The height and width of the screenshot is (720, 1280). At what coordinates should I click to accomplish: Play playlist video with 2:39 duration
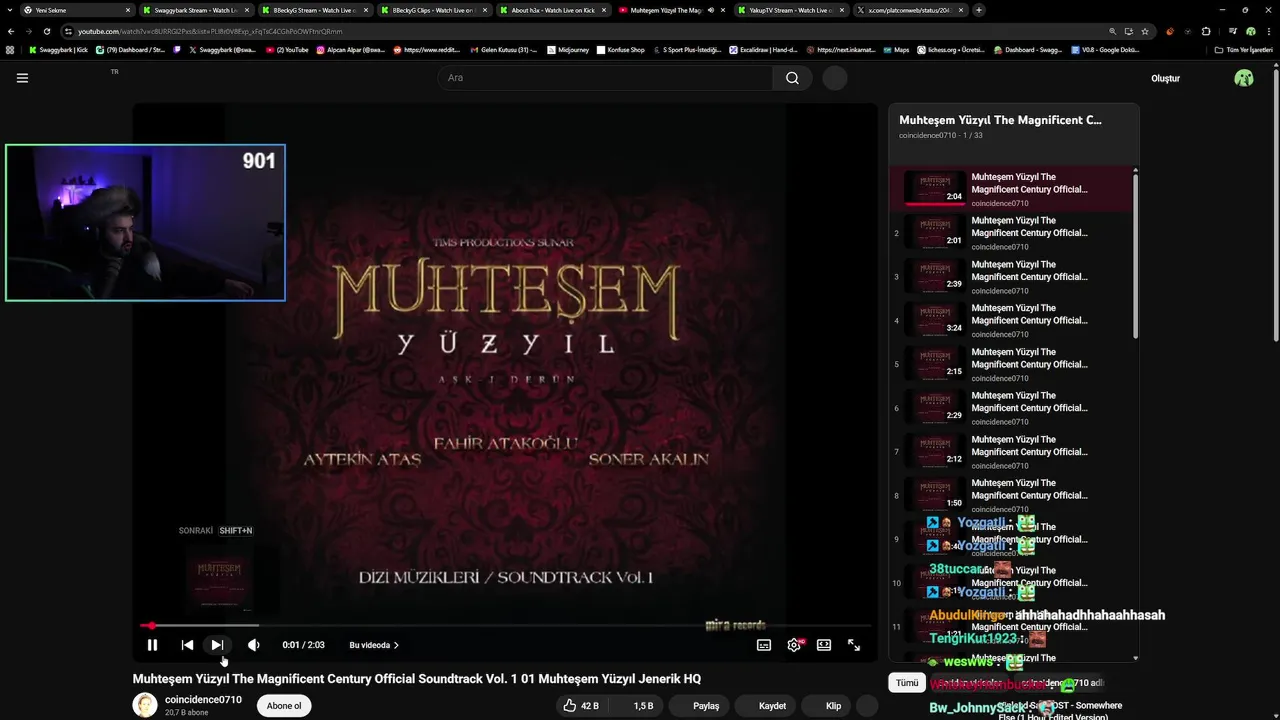click(1012, 277)
